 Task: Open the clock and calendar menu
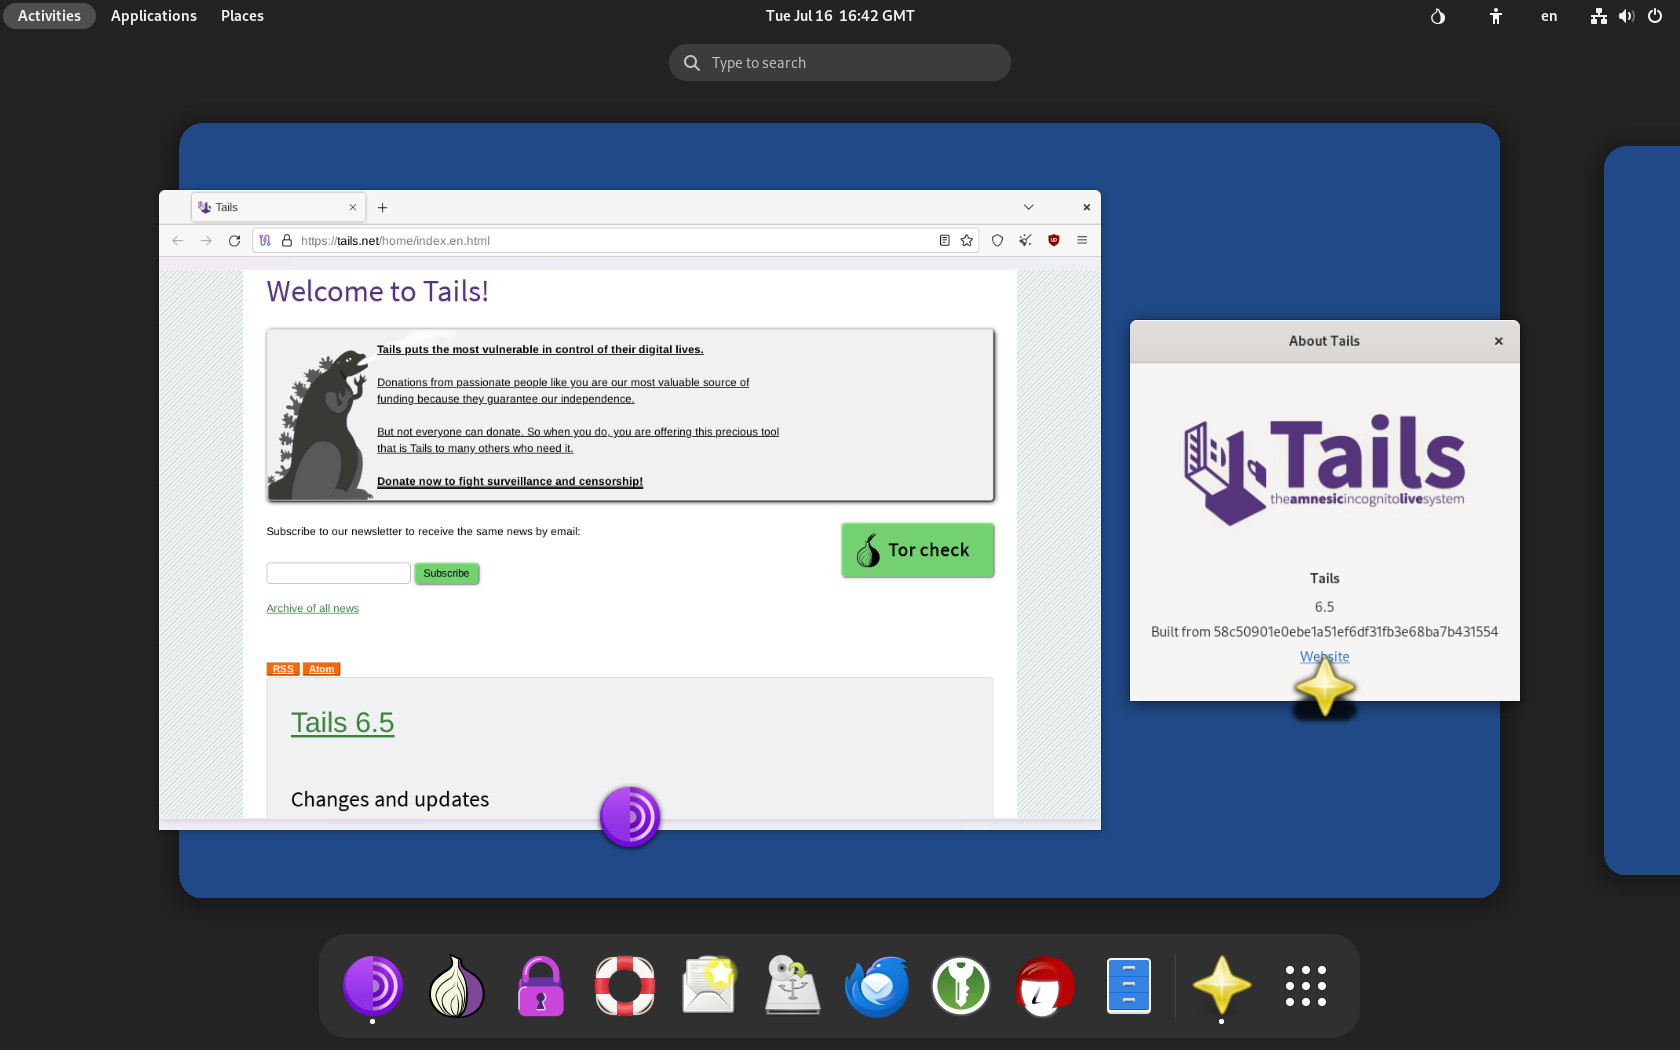(840, 16)
